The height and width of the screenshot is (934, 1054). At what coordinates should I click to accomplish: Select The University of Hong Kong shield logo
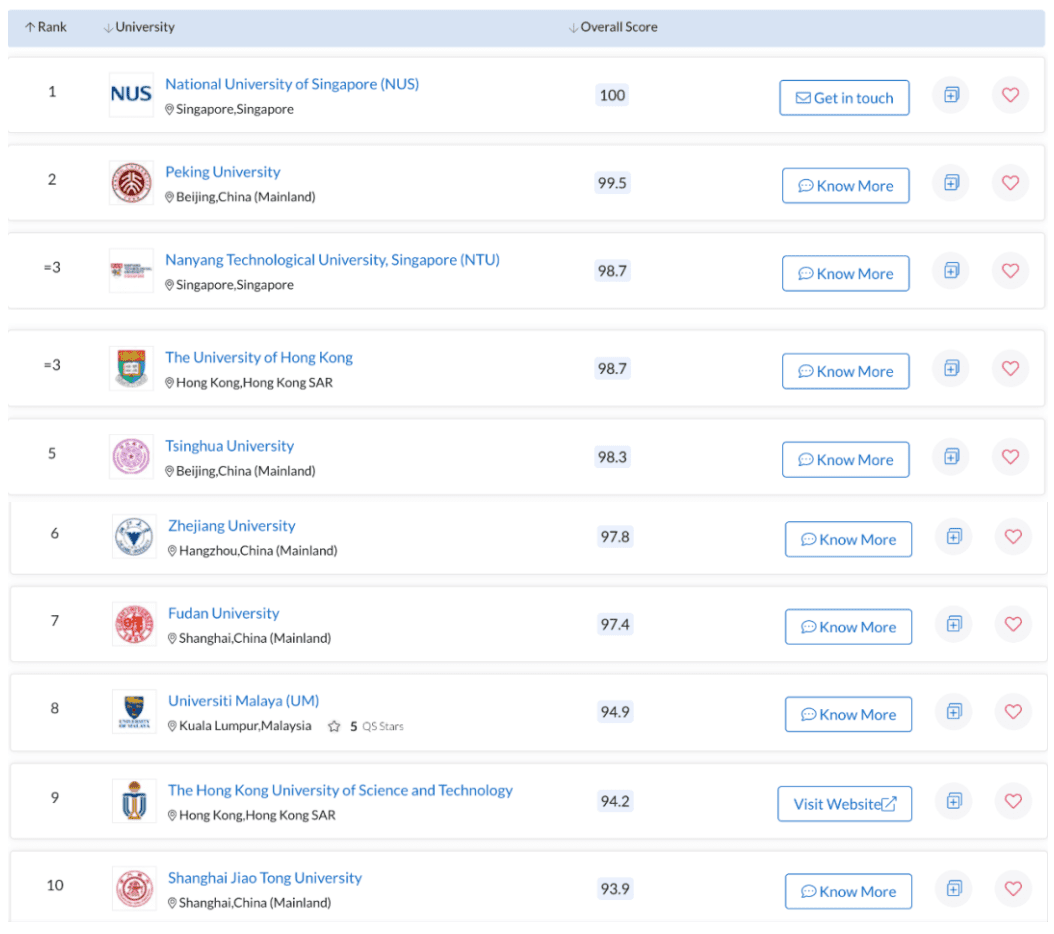click(x=131, y=369)
